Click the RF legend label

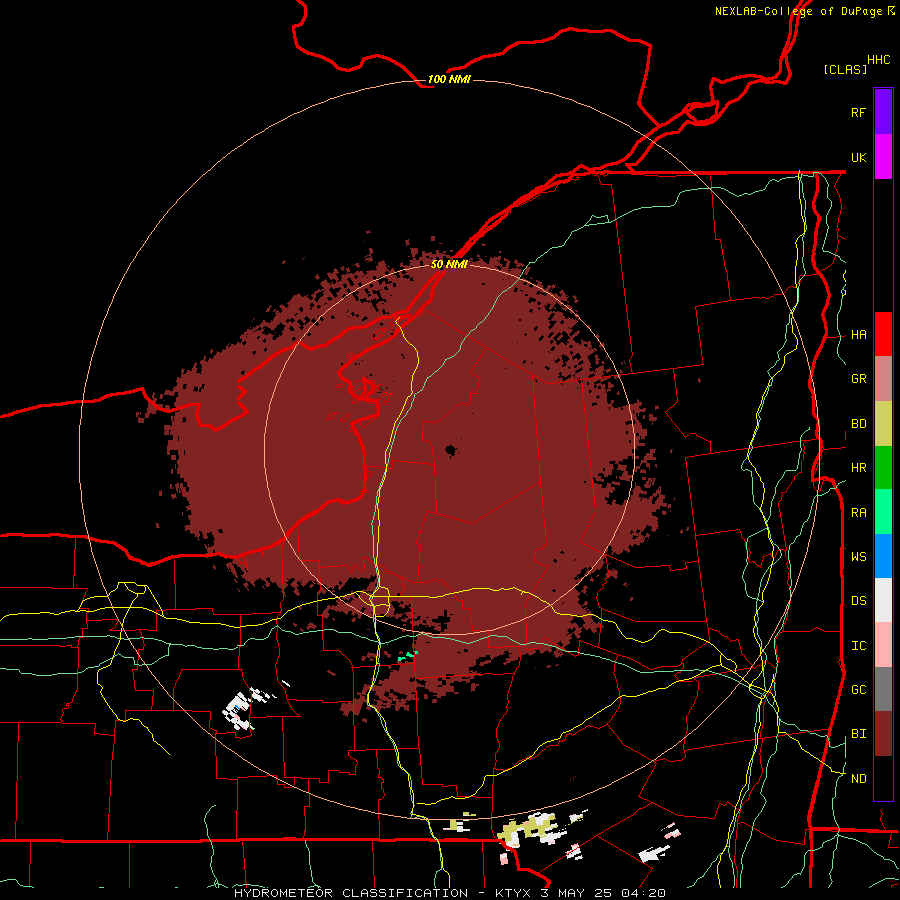click(x=858, y=112)
